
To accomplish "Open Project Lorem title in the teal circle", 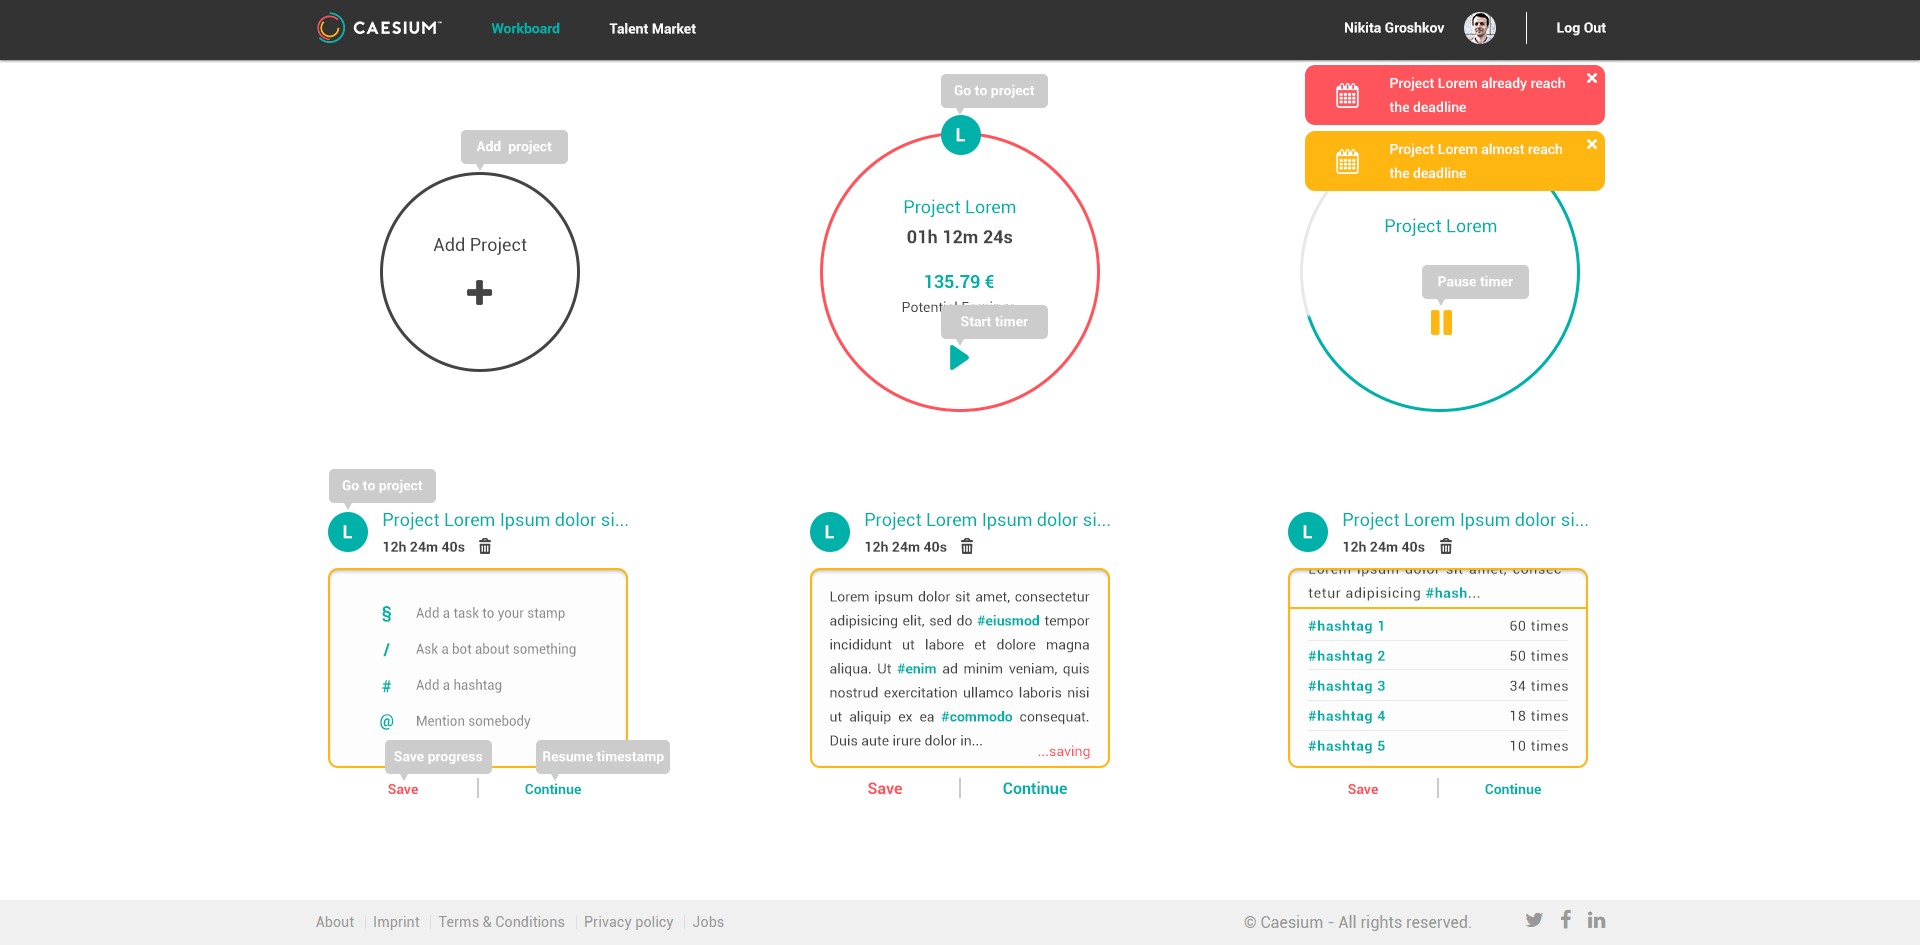I will point(1441,226).
